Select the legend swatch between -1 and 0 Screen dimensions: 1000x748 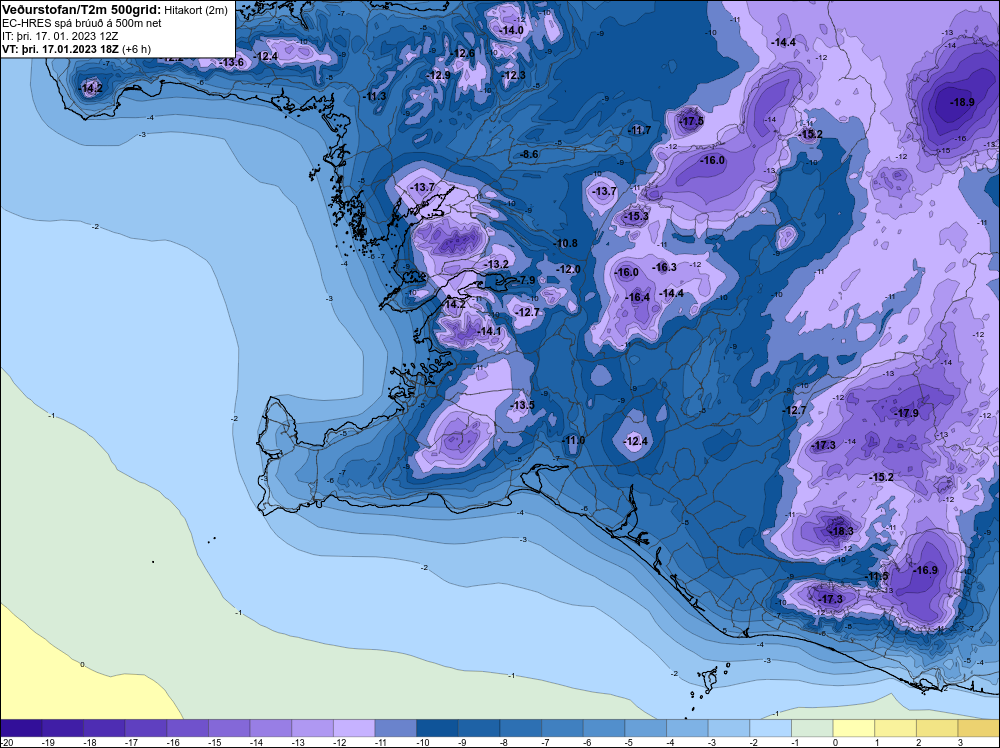coord(812,728)
